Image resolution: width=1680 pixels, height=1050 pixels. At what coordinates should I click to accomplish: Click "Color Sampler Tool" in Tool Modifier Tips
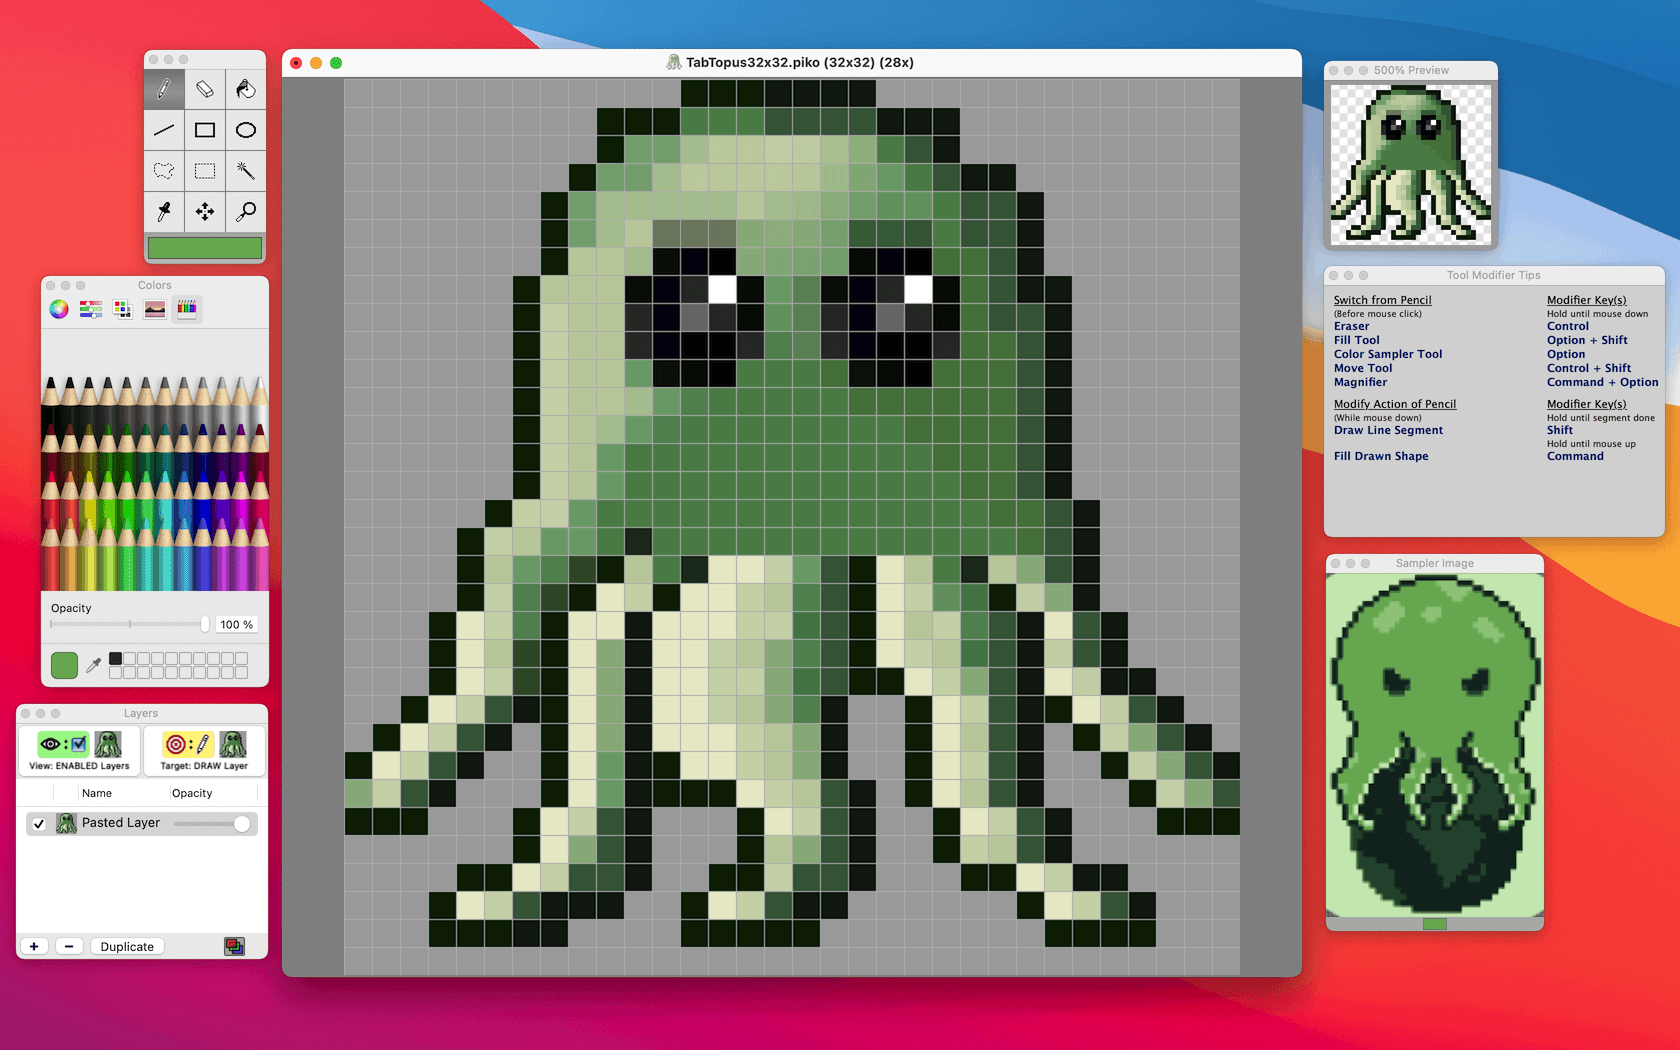(x=1388, y=354)
